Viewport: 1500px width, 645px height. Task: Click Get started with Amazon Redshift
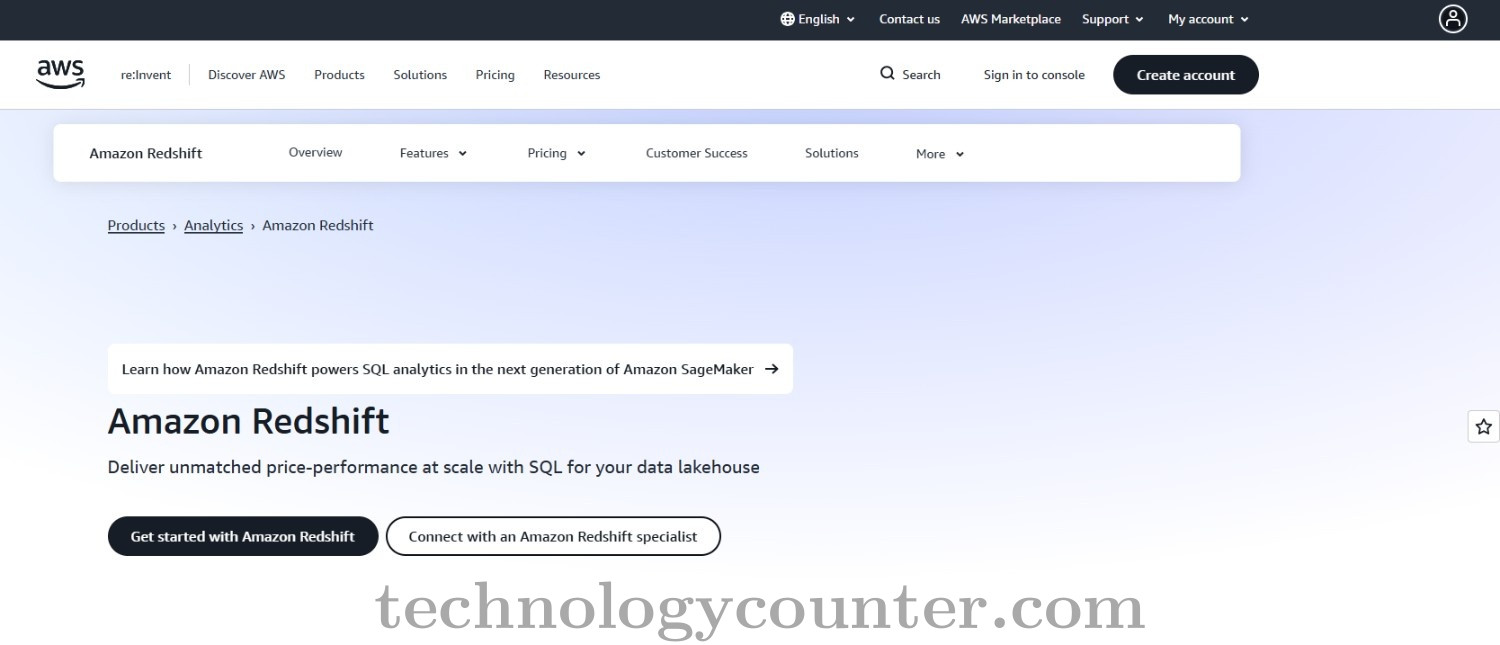click(242, 536)
